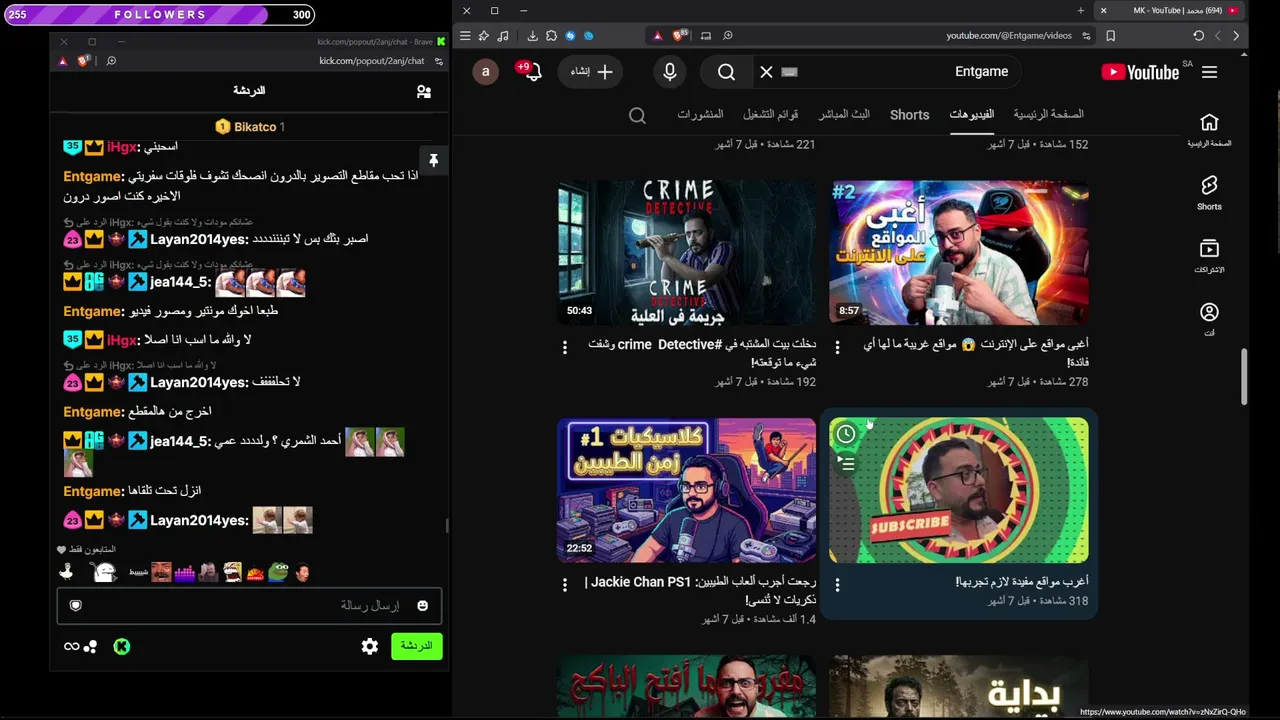Screen dimensions: 1280x720
Task: Open options for the أغبى مواقع video
Action: 837,347
